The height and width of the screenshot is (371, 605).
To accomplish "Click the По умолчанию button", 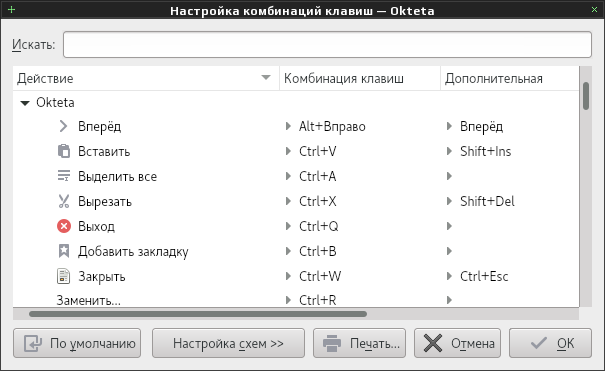I will [77, 343].
